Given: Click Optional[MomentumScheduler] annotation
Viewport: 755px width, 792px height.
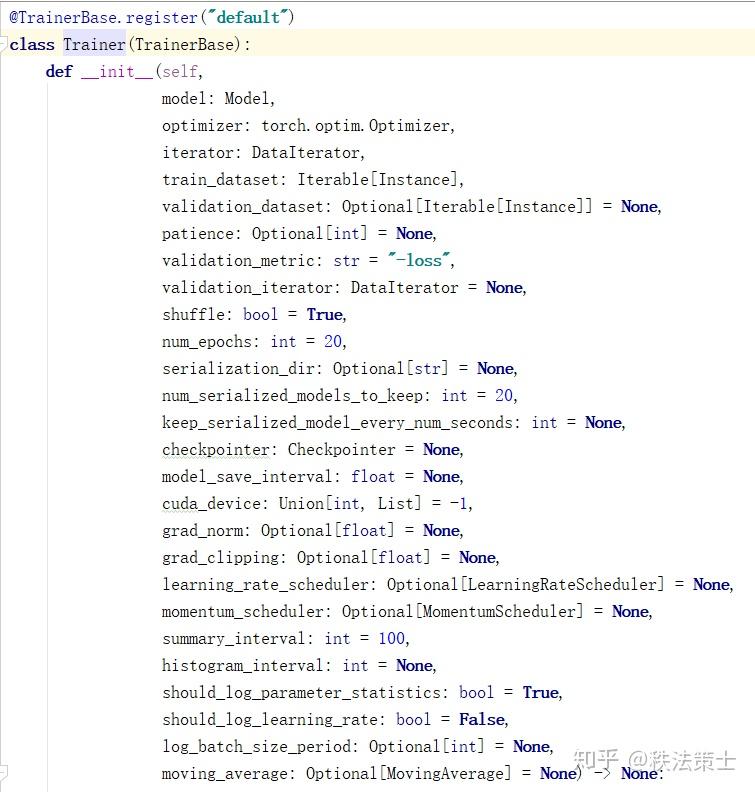Looking at the screenshot, I should pos(463,612).
